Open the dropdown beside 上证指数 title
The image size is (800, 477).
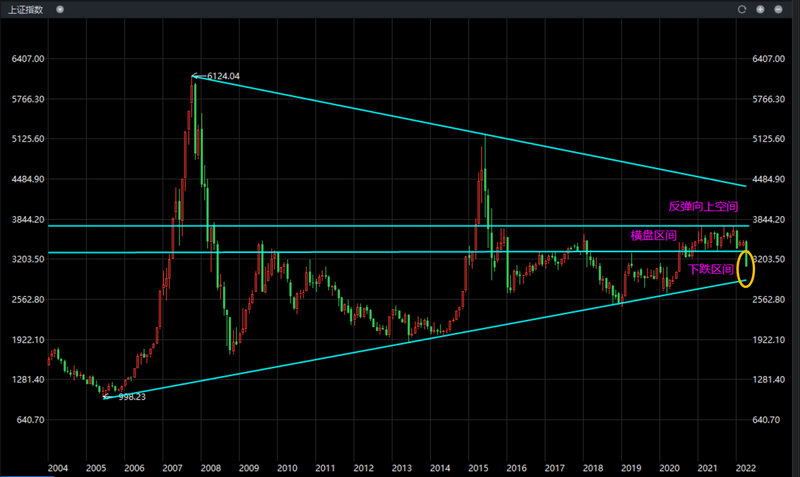60,9
